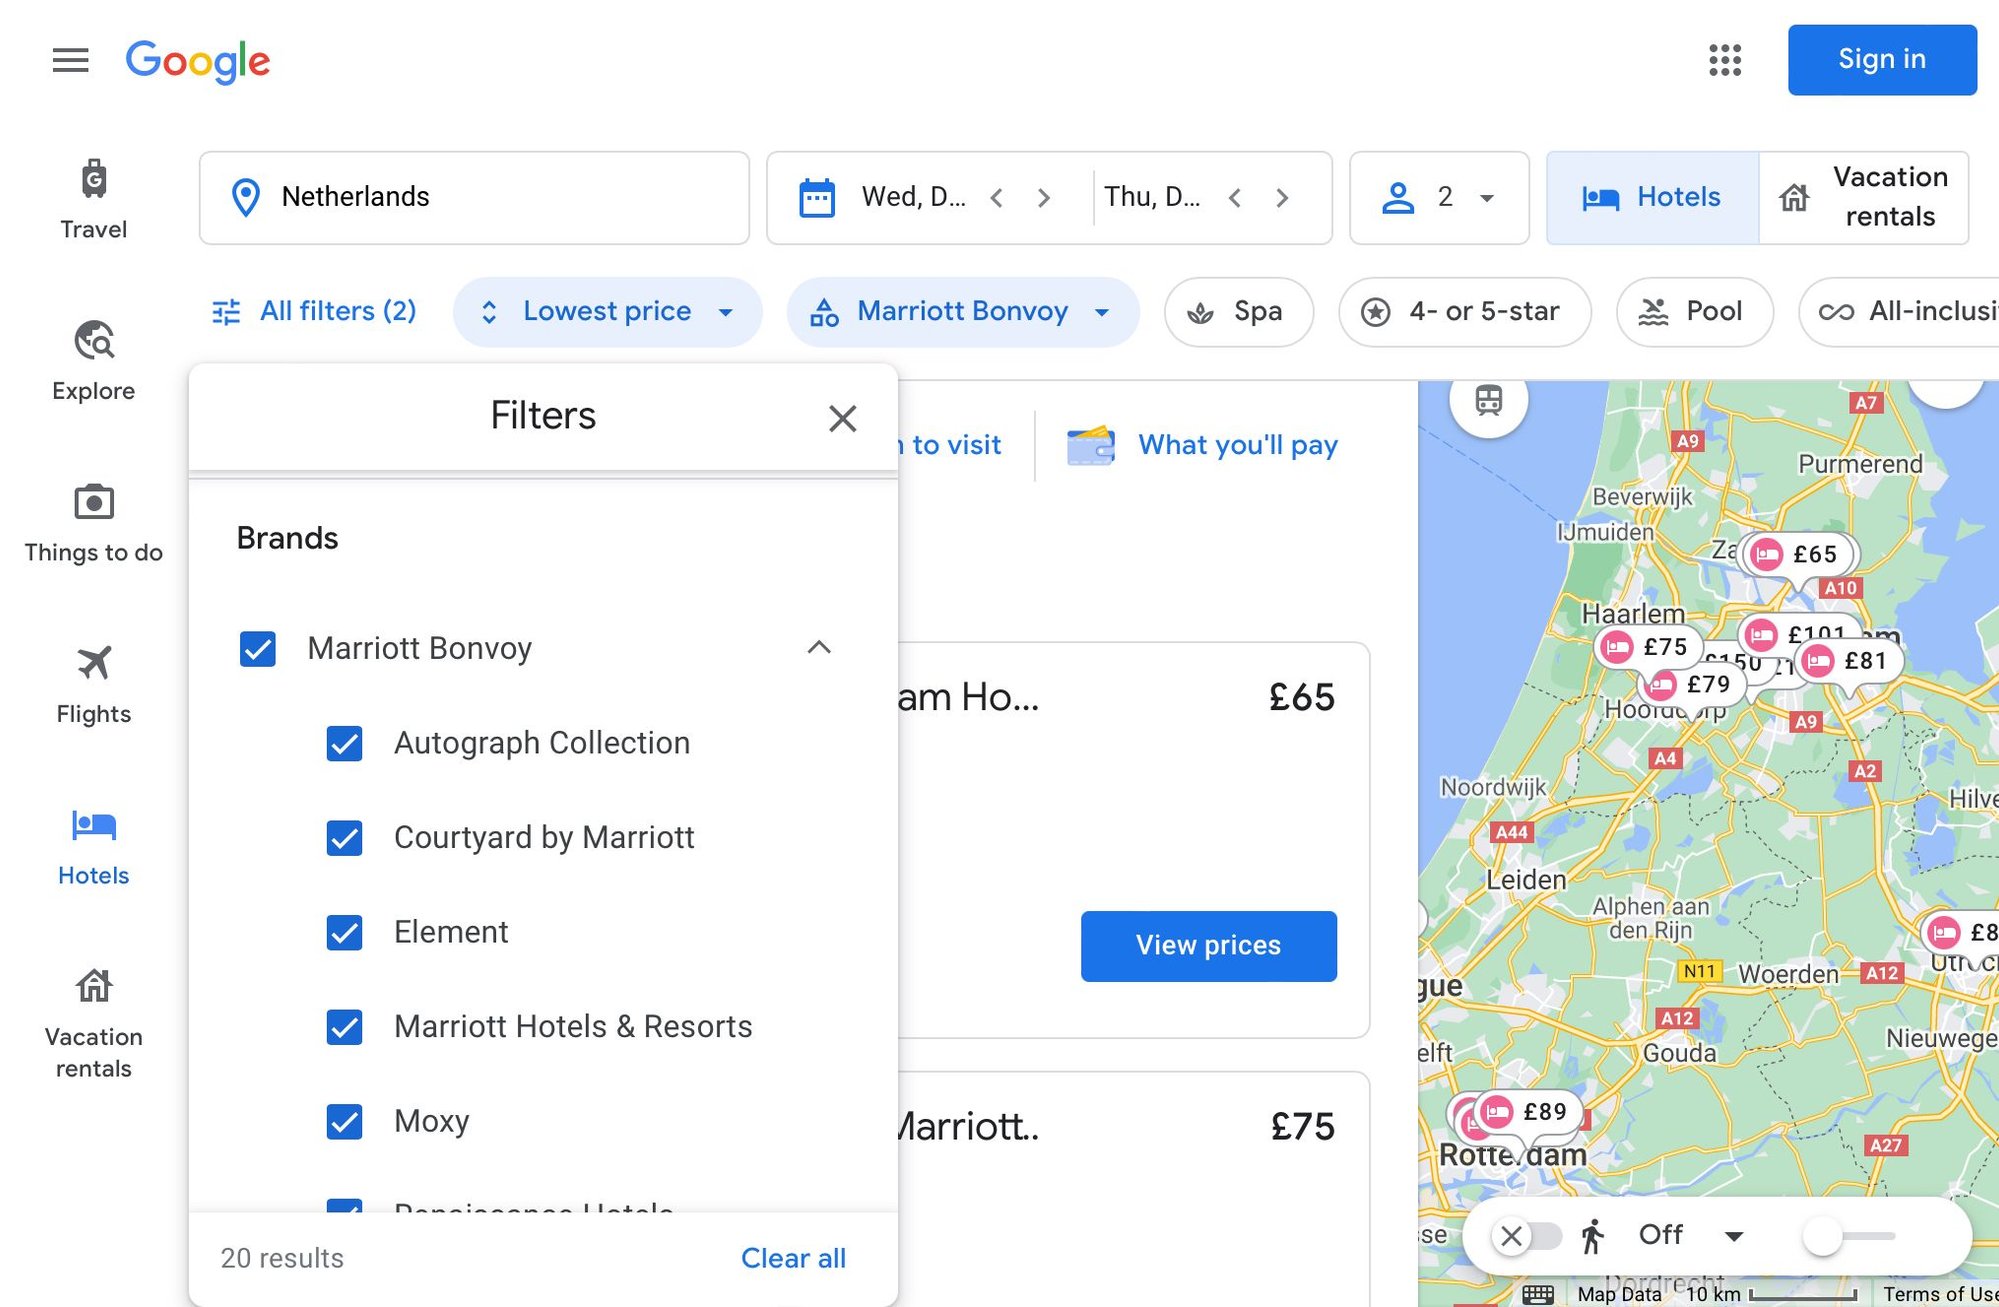This screenshot has height=1307, width=1999.
Task: Select the walking person icon on the map
Action: coord(1593,1235)
